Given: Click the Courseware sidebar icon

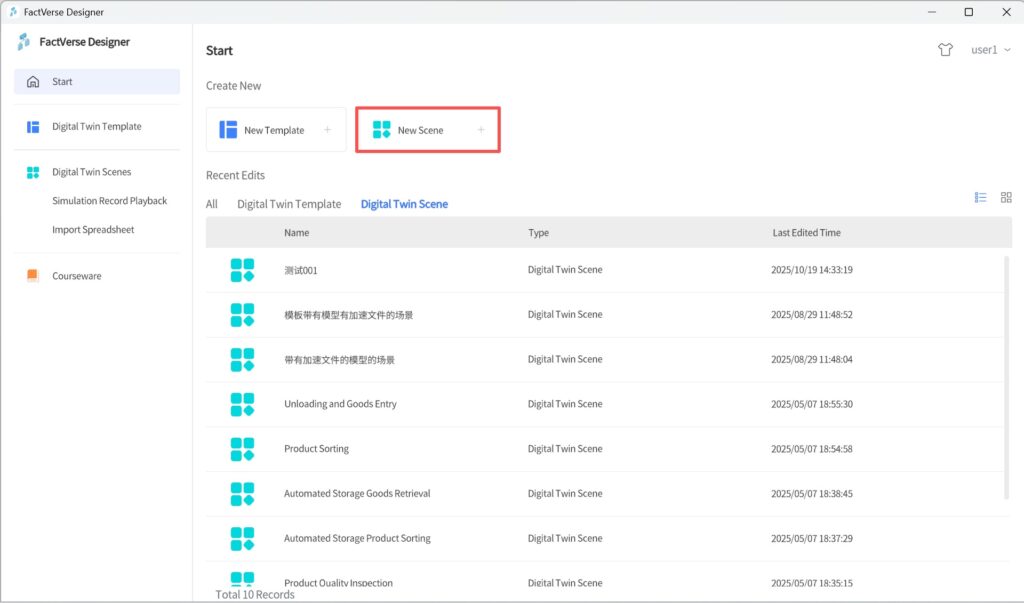Looking at the screenshot, I should pyautogui.click(x=33, y=276).
